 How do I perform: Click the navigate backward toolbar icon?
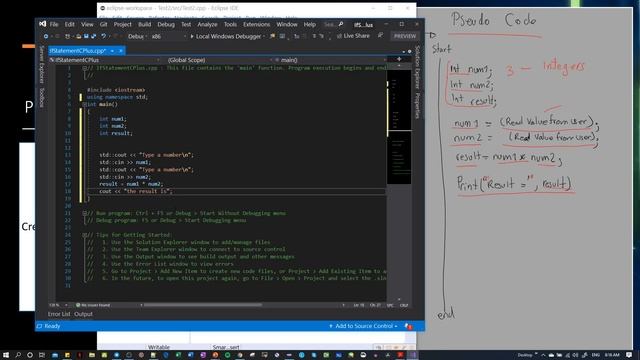point(46,36)
